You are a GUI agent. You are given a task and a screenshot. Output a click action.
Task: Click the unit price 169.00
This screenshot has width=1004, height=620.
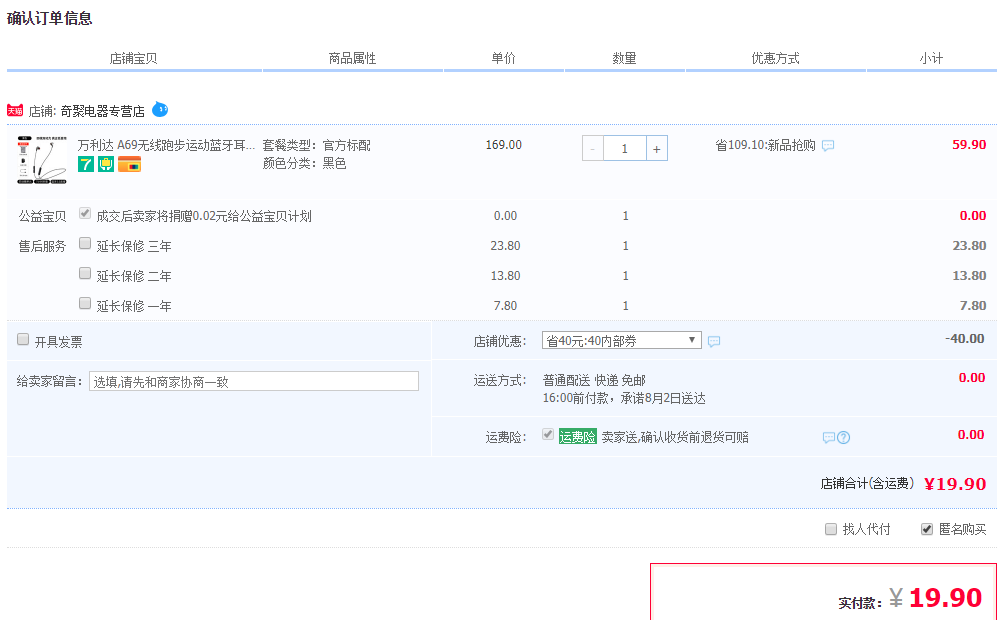(503, 145)
